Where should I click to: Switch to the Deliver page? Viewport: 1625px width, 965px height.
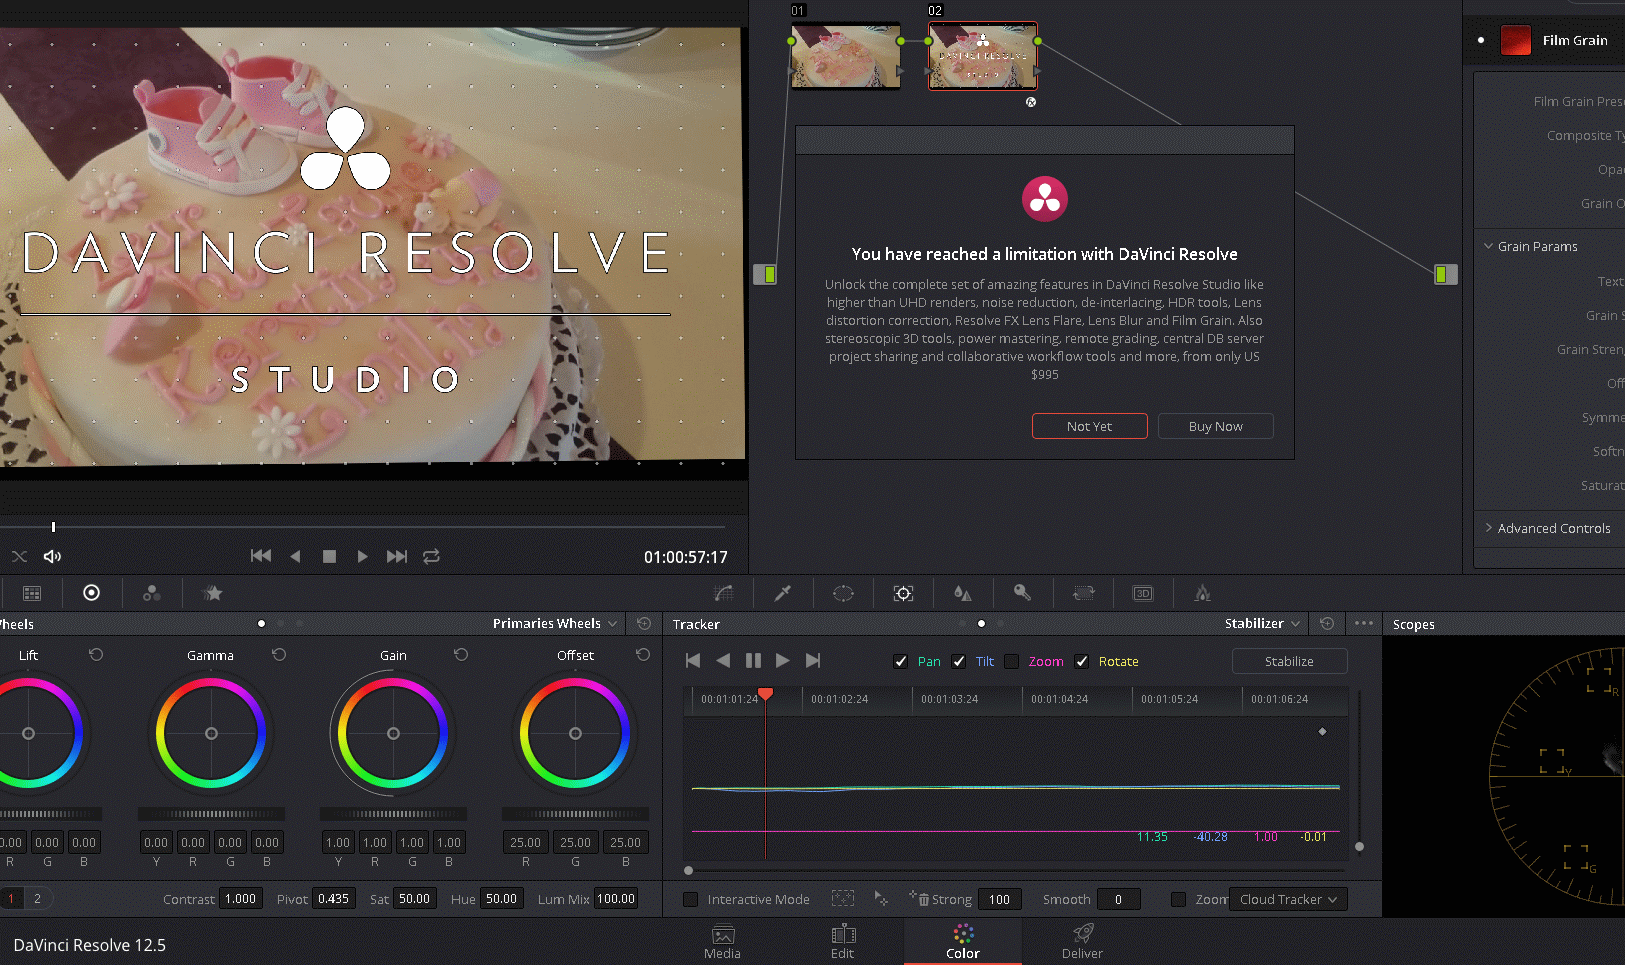(x=1082, y=941)
